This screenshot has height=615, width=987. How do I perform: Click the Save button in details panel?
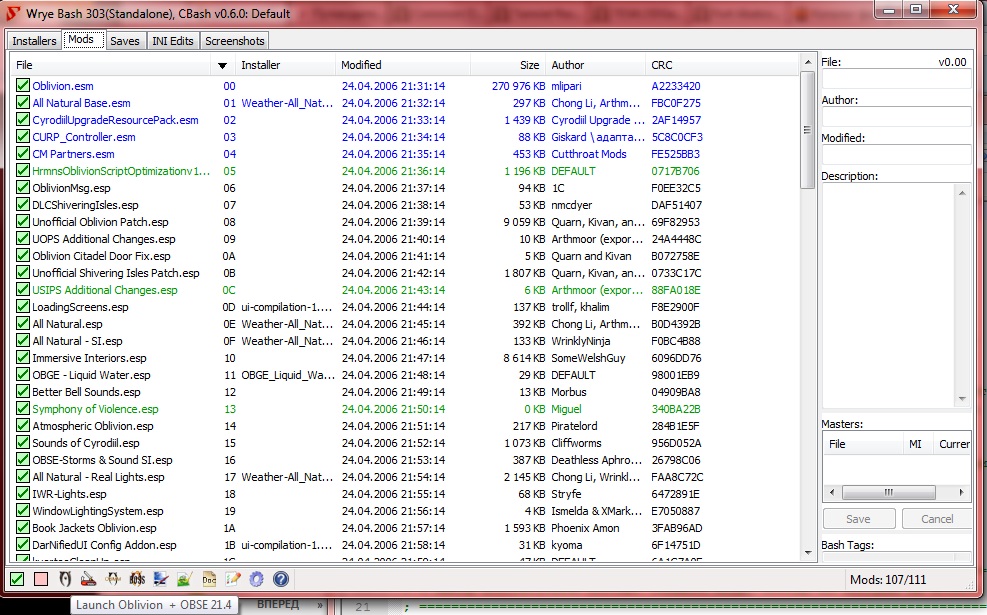coord(859,519)
